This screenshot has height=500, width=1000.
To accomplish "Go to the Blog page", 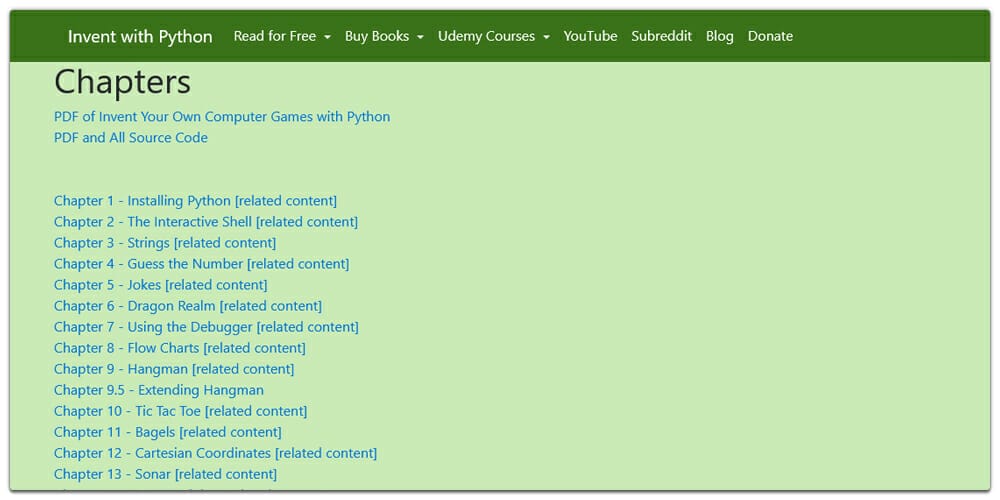I will 719,36.
